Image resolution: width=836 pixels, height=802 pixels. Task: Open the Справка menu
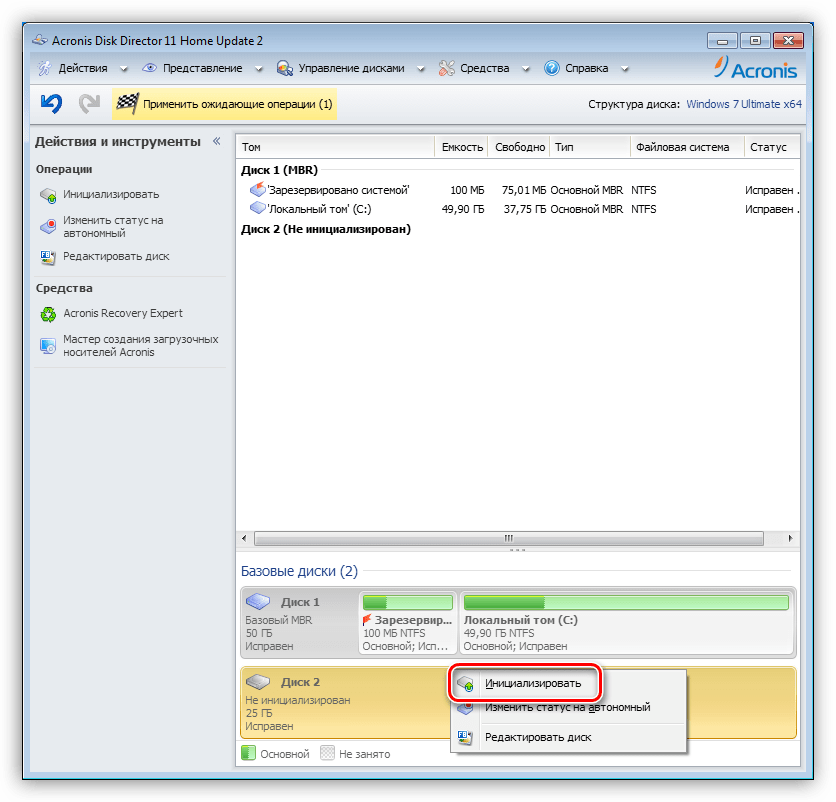click(x=586, y=68)
